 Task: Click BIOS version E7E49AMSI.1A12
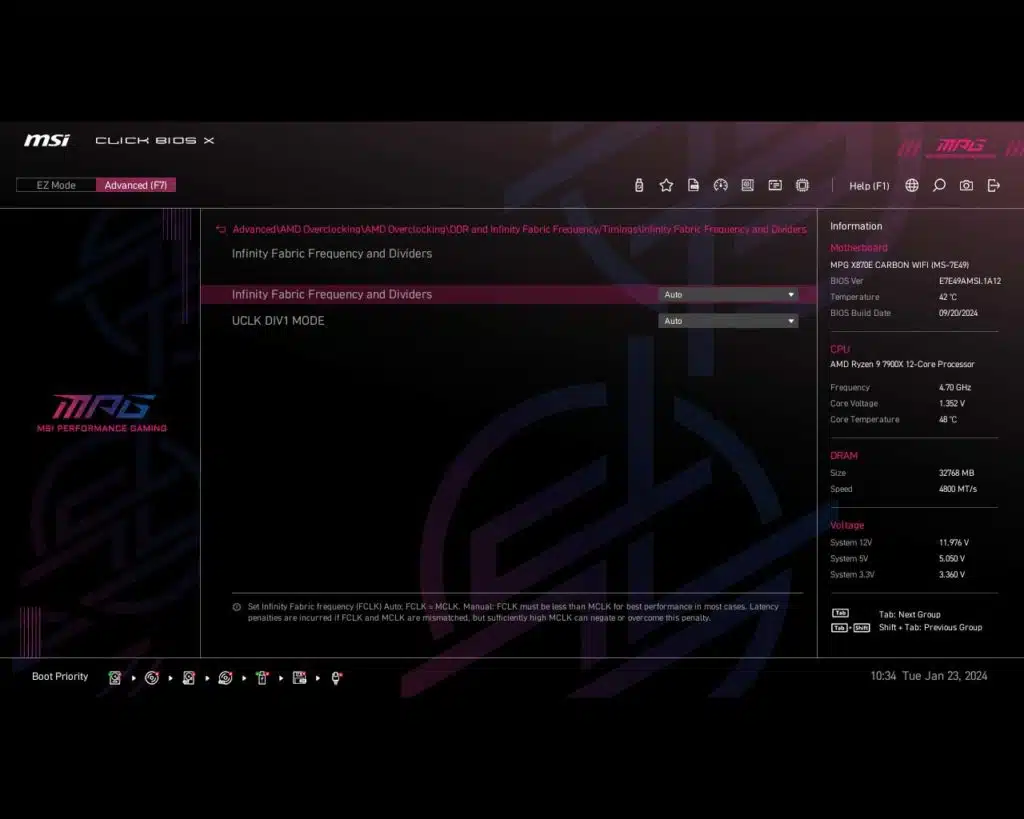coord(970,281)
